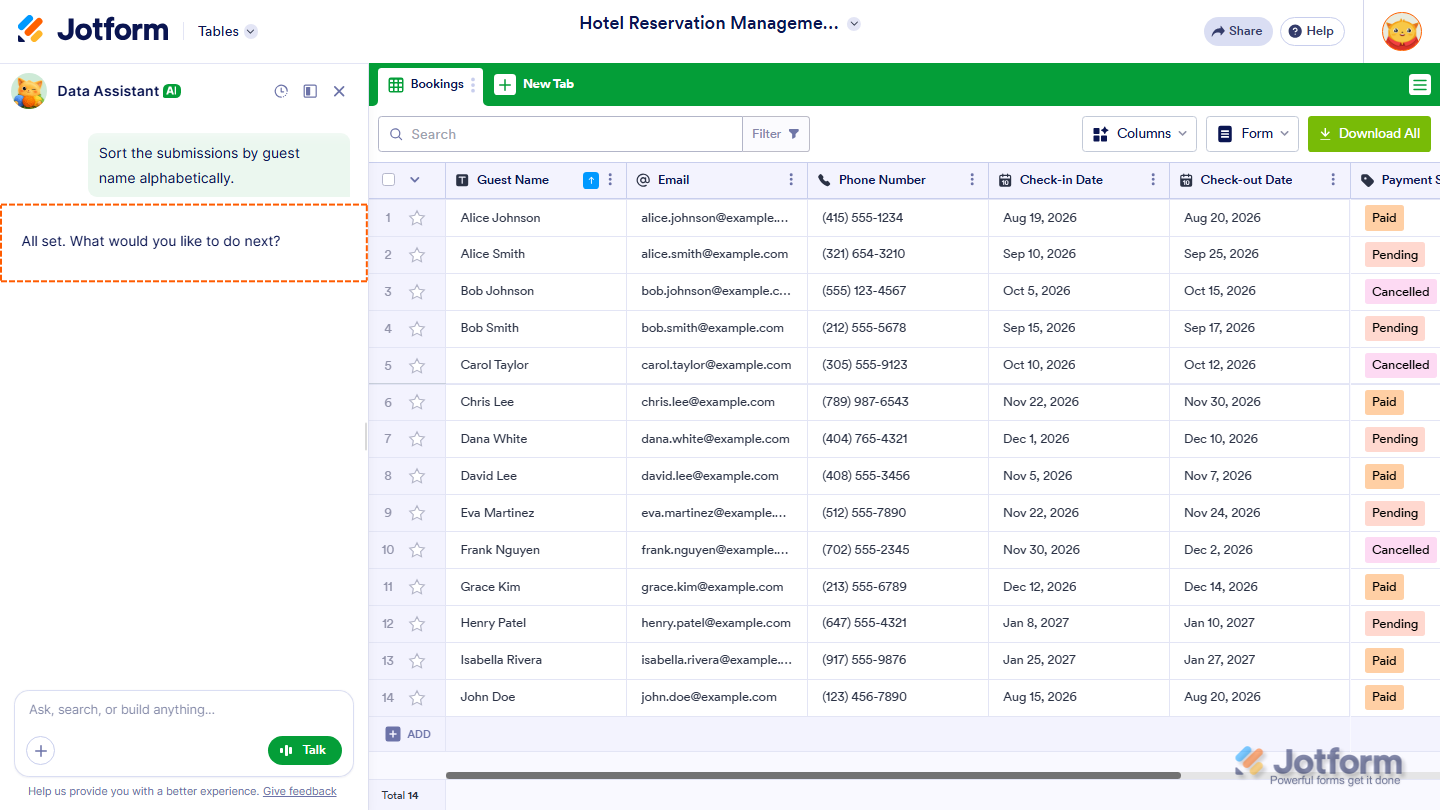Image resolution: width=1440 pixels, height=810 pixels.
Task: Click the plus attachment button in chat
Action: click(41, 750)
